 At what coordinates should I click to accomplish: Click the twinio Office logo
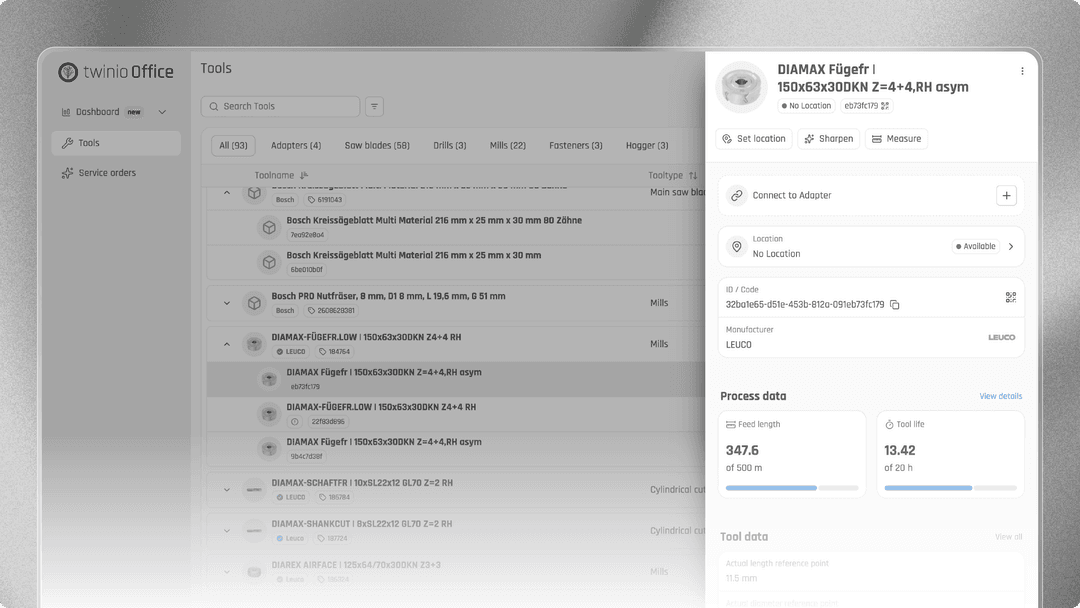[116, 72]
